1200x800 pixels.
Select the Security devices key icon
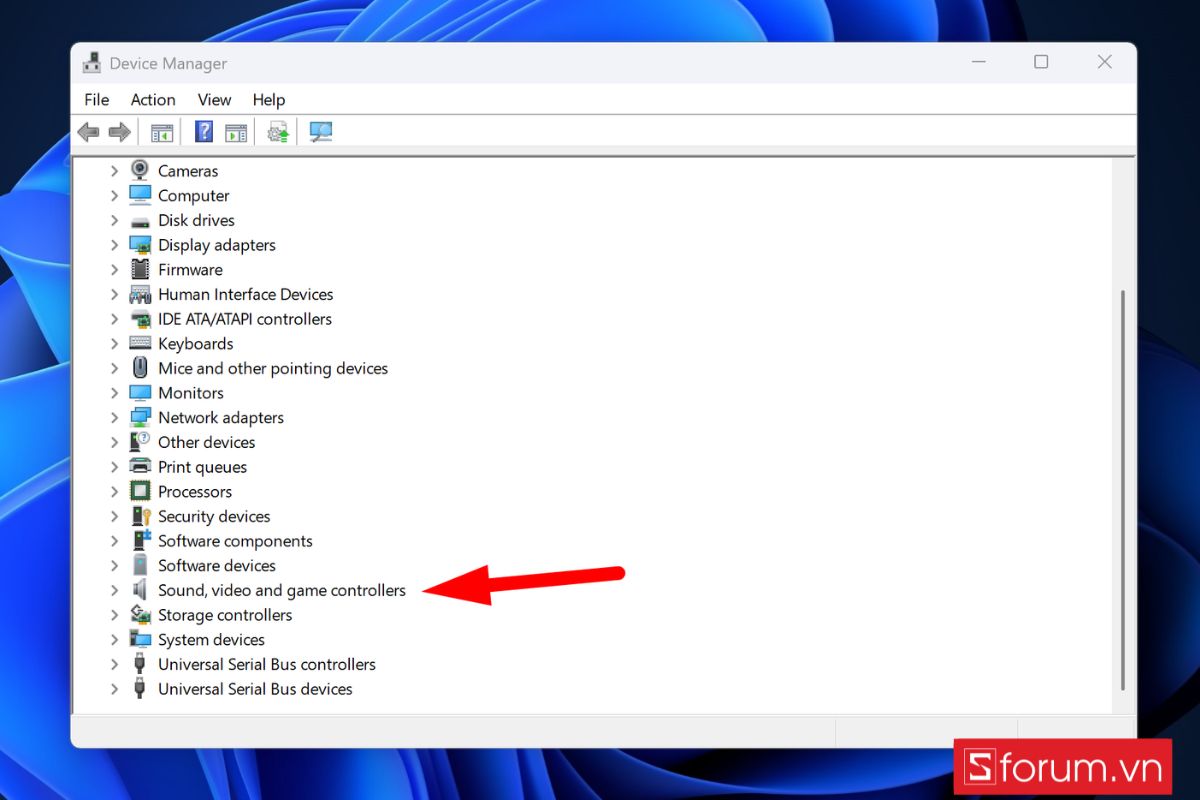(x=140, y=516)
